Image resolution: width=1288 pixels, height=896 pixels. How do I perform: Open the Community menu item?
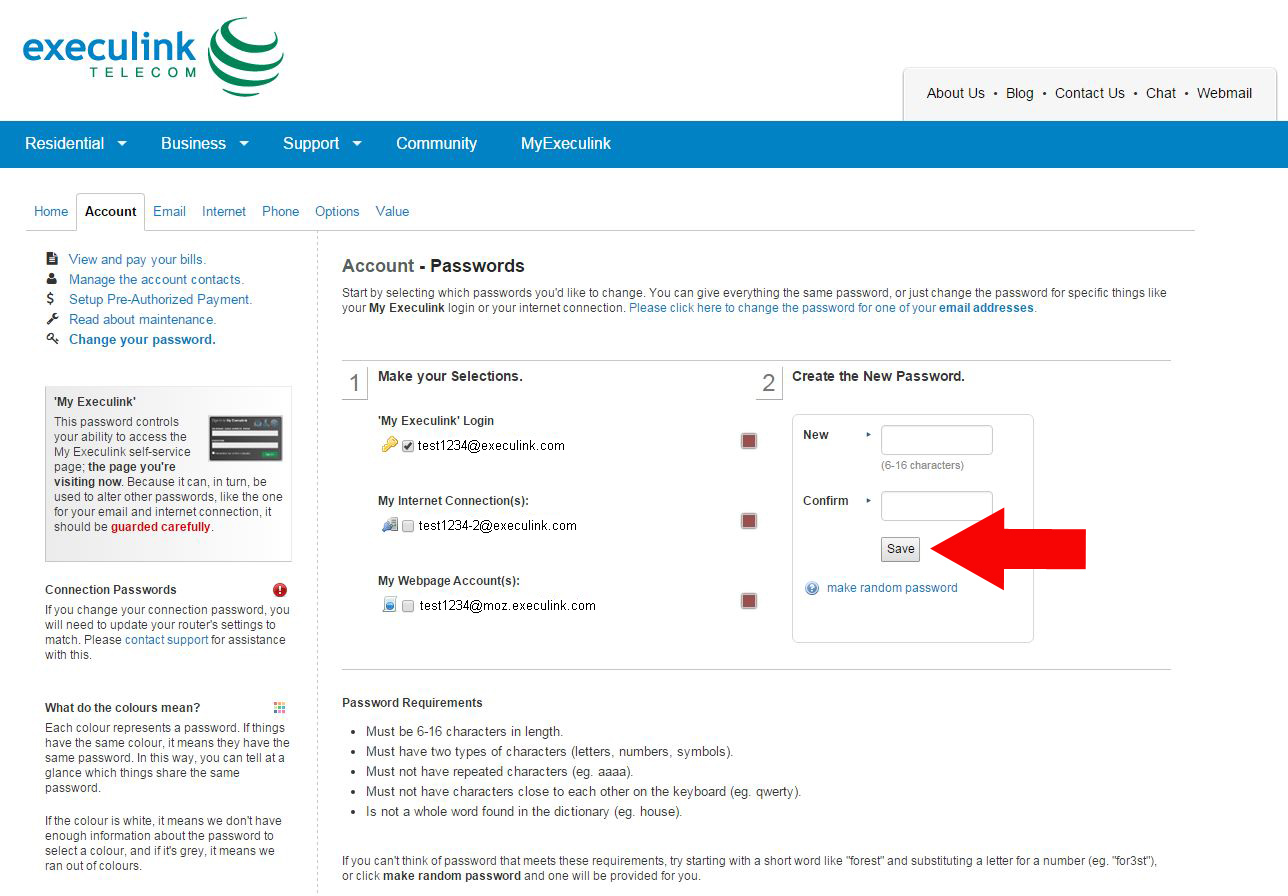(436, 144)
